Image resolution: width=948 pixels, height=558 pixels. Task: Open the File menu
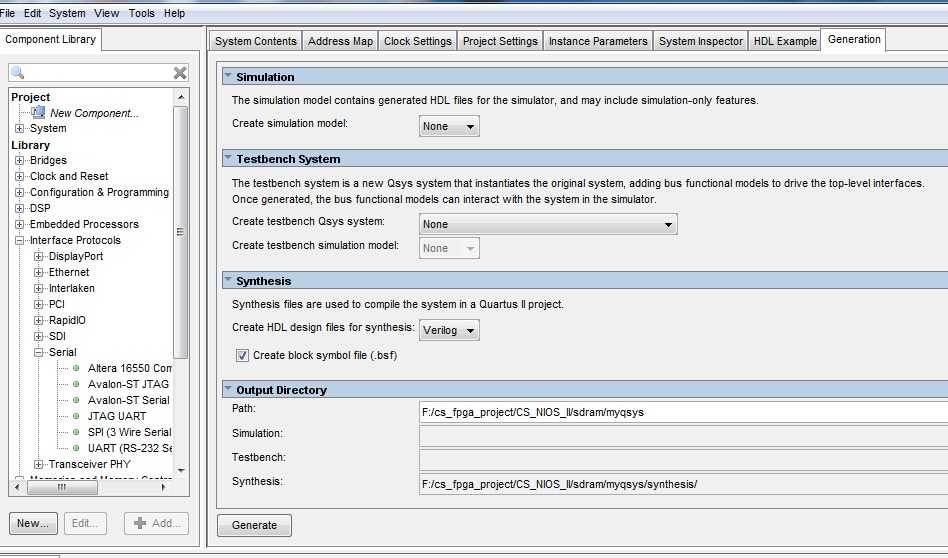point(8,13)
